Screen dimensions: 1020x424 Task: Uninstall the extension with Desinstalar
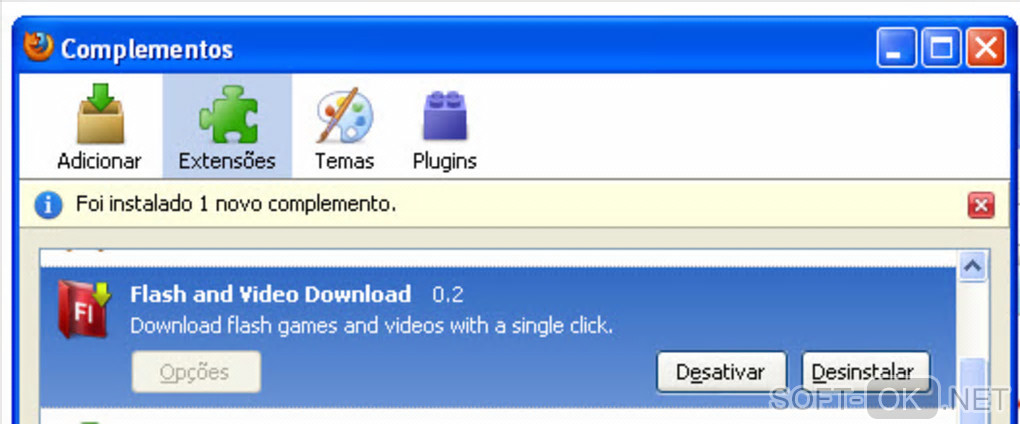866,372
